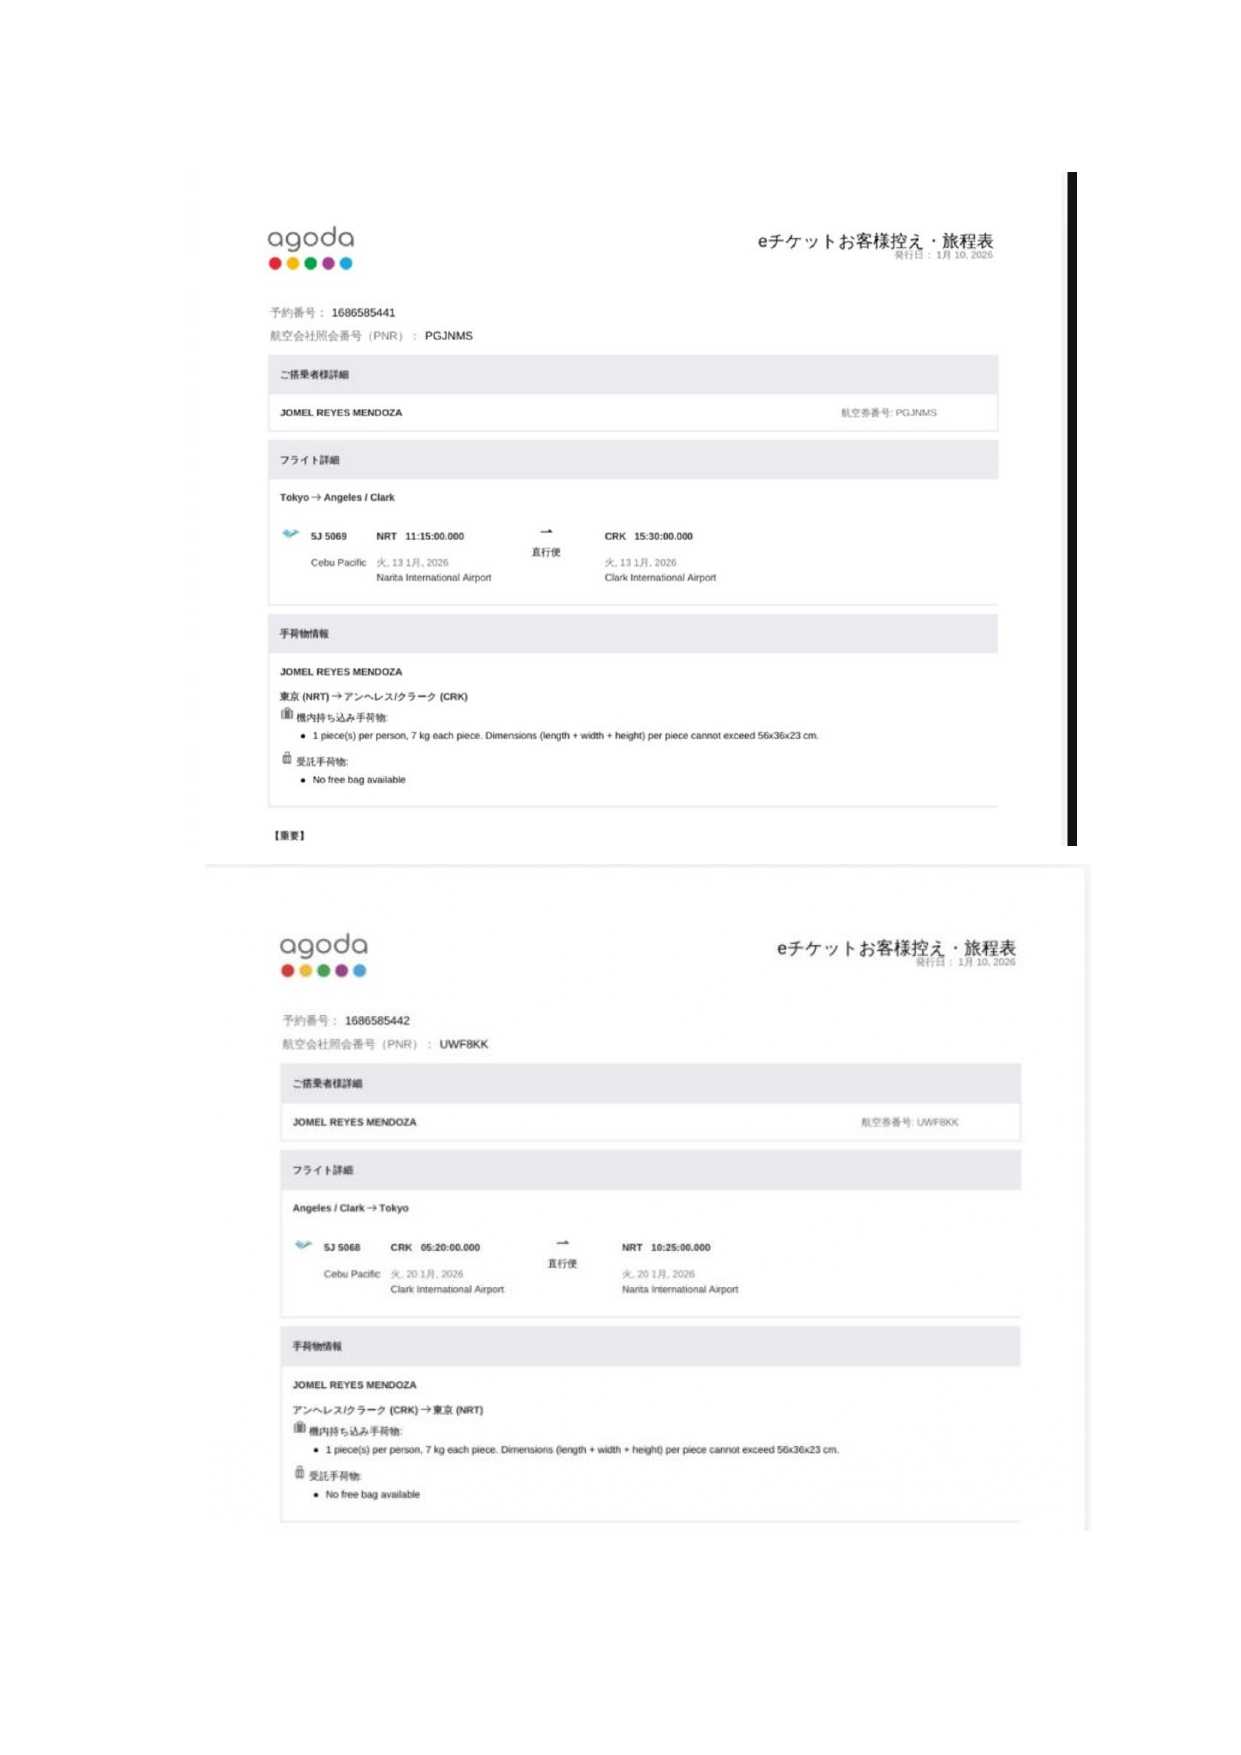Click the checked baggage icon under 東京 (NRT) → アンヘレス route
The width and height of the screenshot is (1241, 1755).
287,758
